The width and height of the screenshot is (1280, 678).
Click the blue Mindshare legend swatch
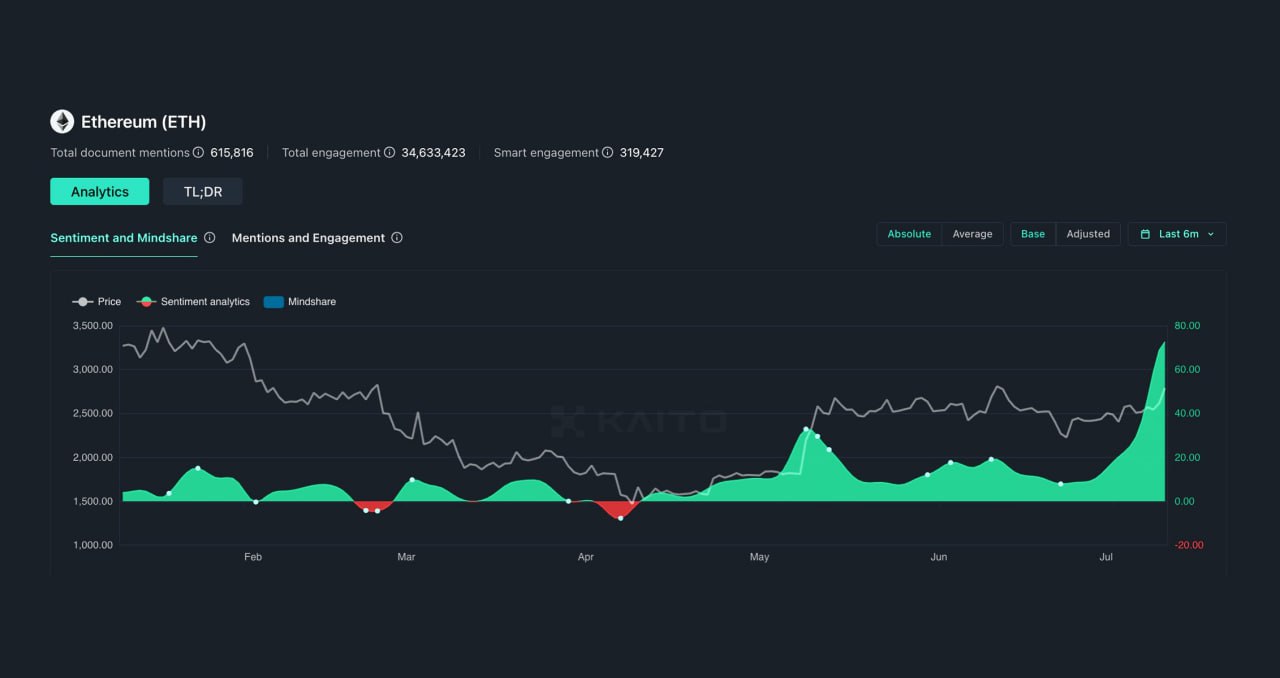pos(273,302)
